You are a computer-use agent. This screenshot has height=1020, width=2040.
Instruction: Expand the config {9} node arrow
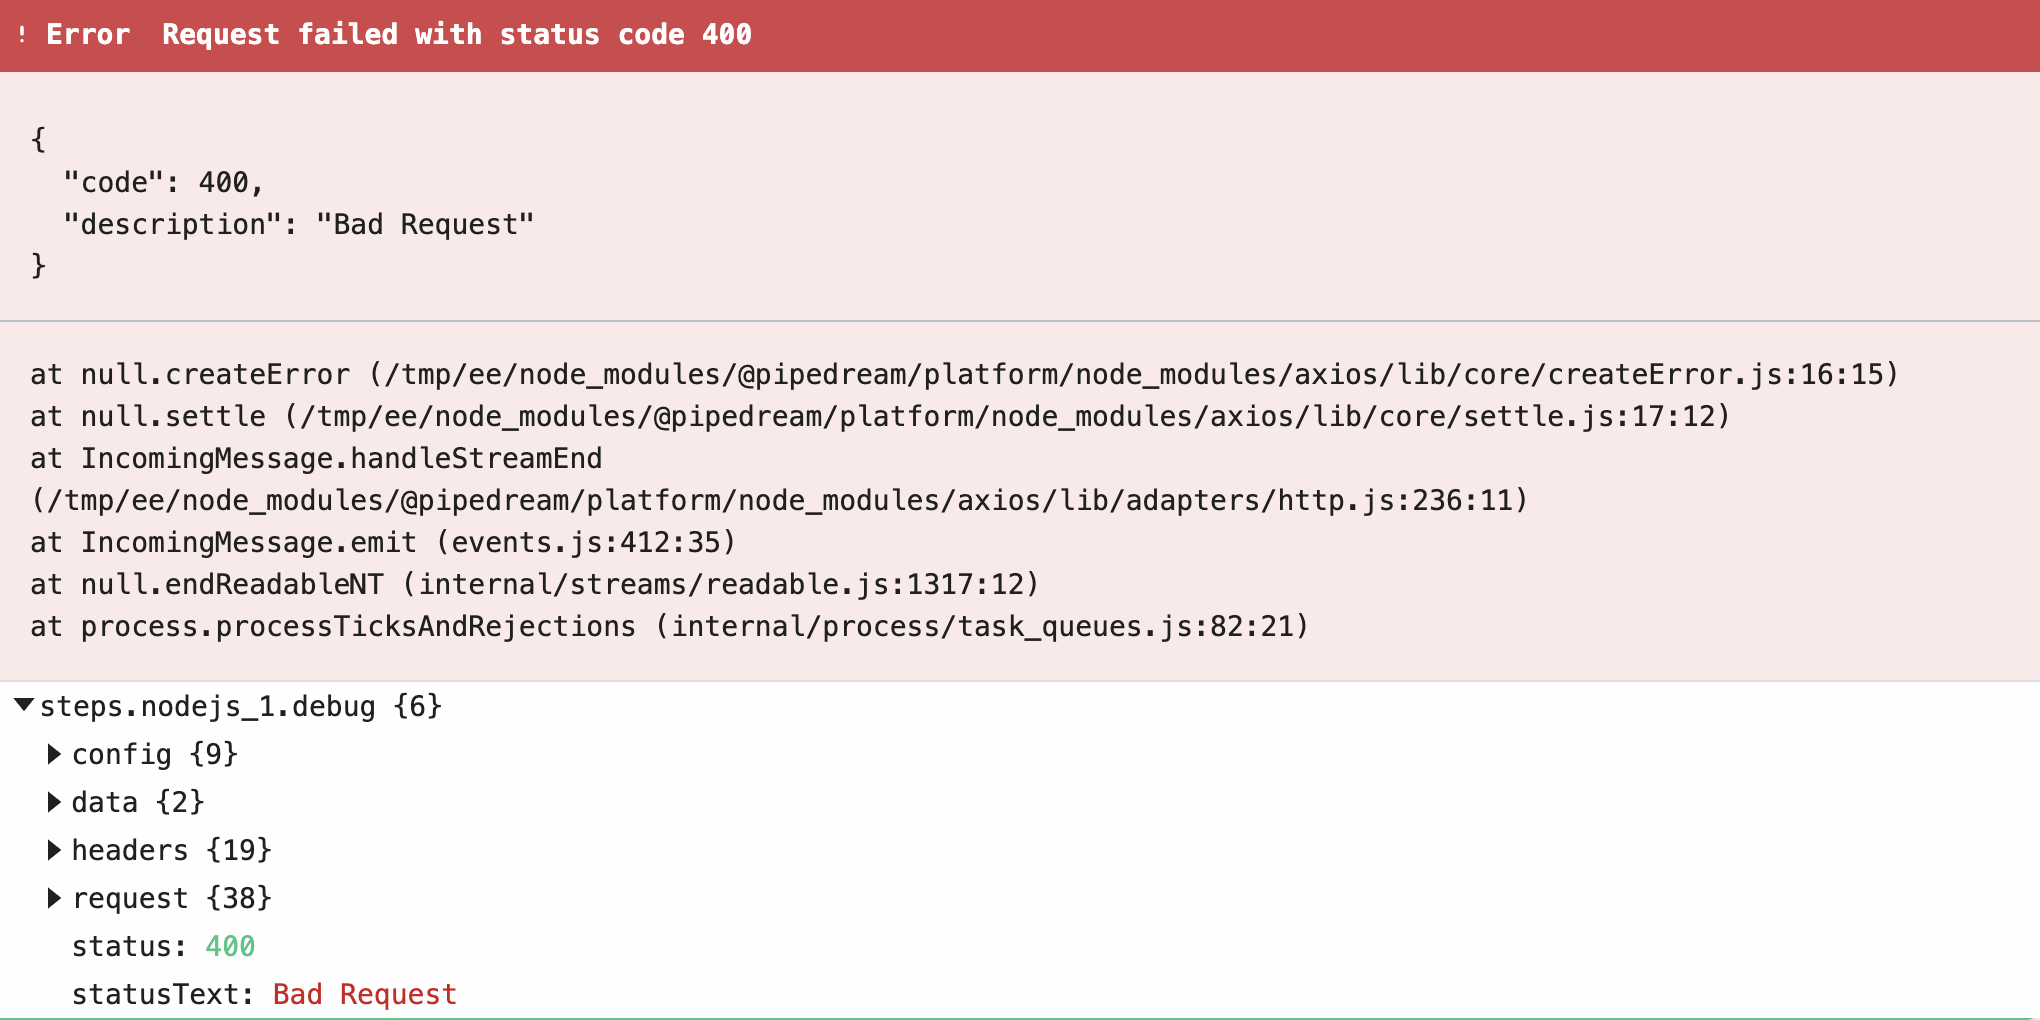(54, 754)
